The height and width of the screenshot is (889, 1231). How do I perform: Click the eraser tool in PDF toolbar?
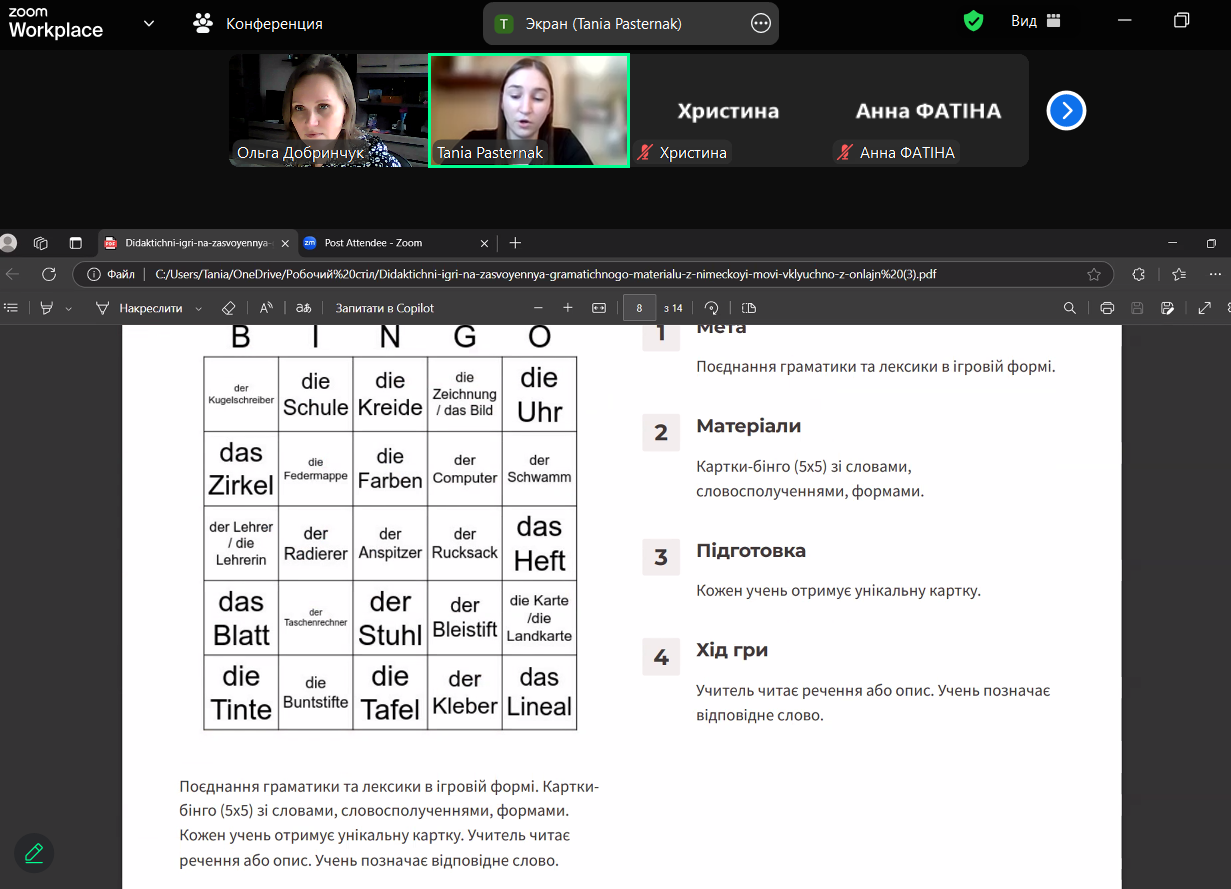coord(228,308)
